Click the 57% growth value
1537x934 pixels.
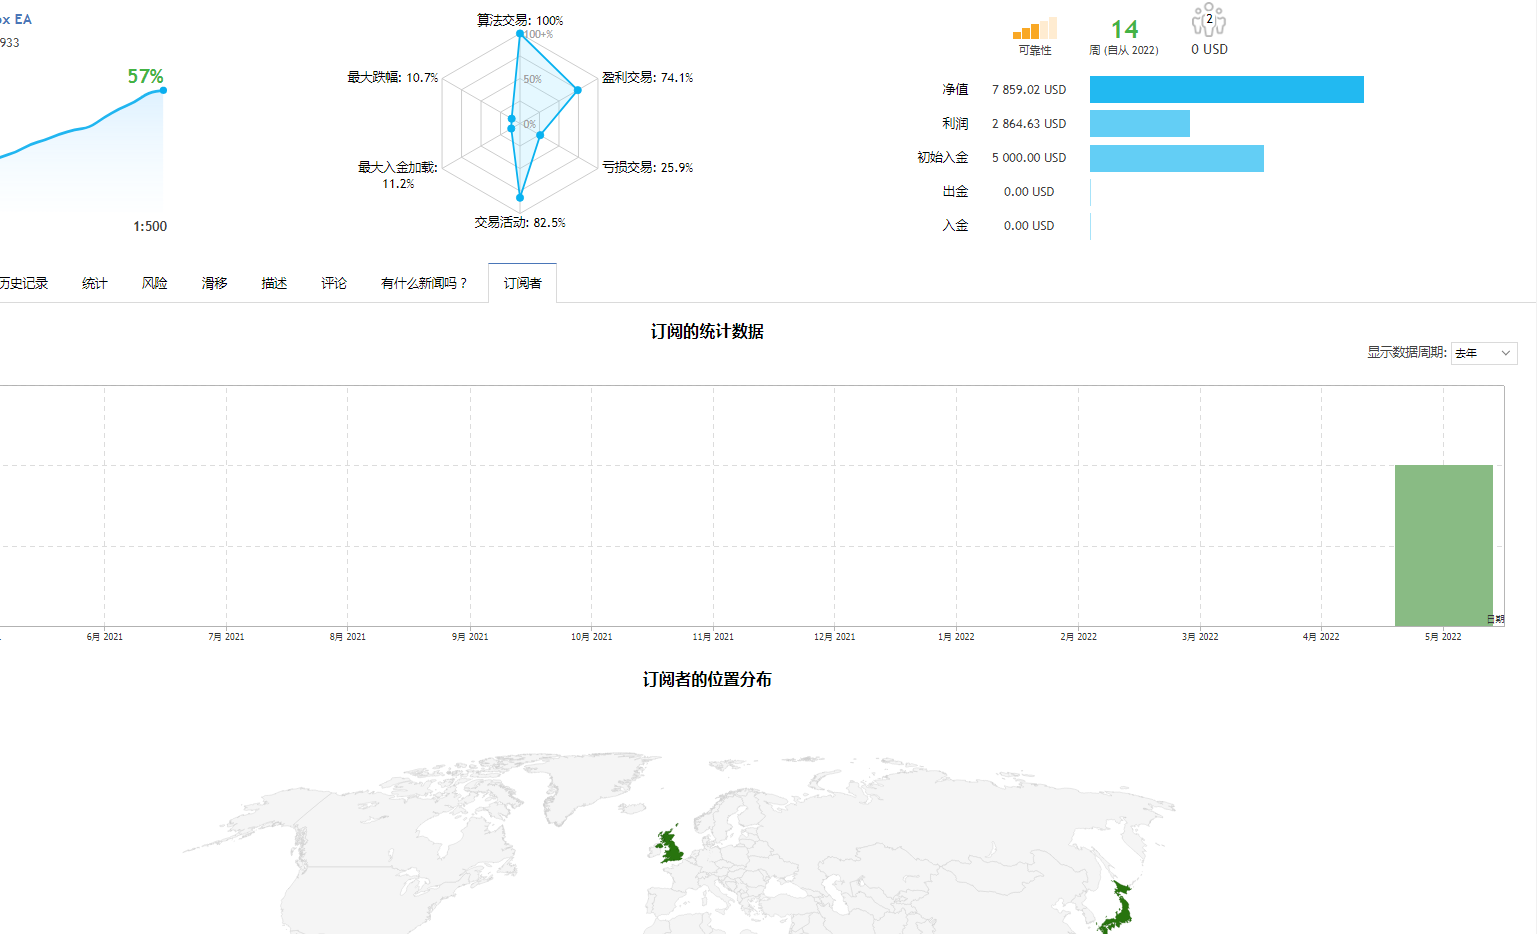pyautogui.click(x=146, y=76)
